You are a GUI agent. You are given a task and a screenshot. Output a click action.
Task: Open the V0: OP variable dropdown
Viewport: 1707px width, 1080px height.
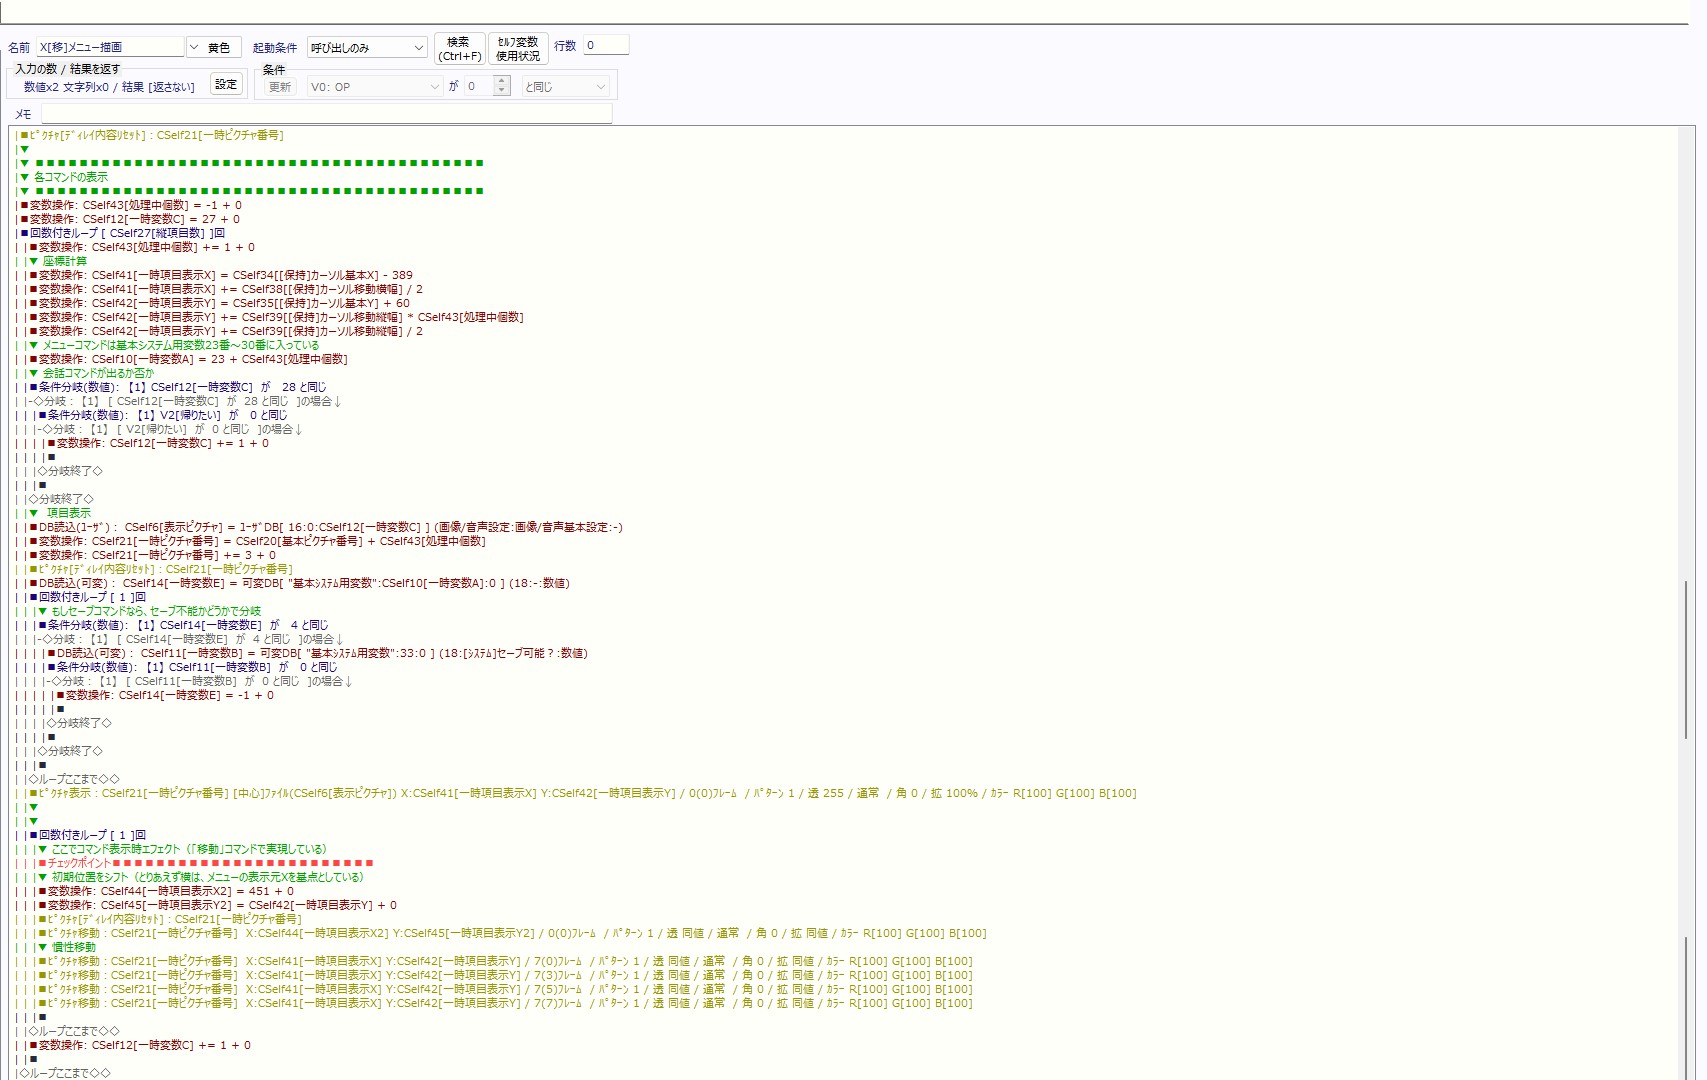coord(374,87)
